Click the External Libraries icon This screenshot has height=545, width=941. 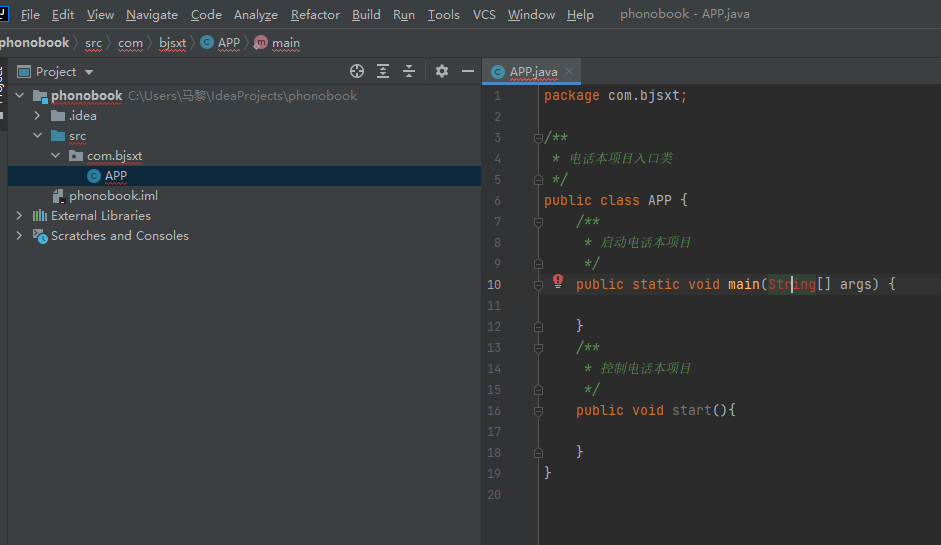[x=40, y=215]
